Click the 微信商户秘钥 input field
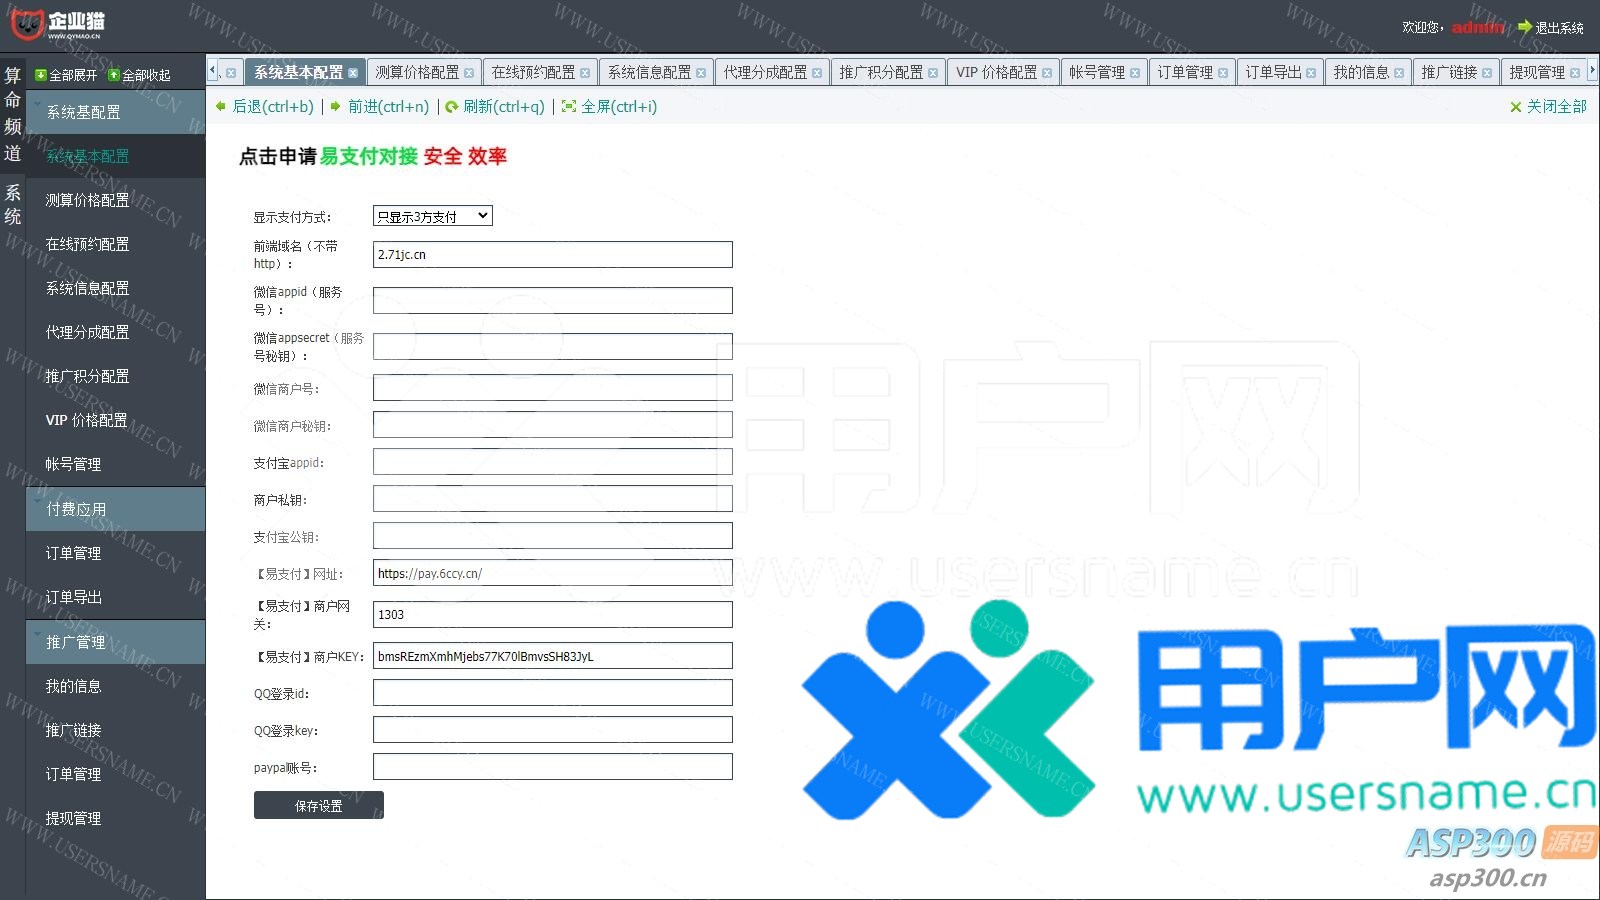This screenshot has height=900, width=1600. (553, 425)
